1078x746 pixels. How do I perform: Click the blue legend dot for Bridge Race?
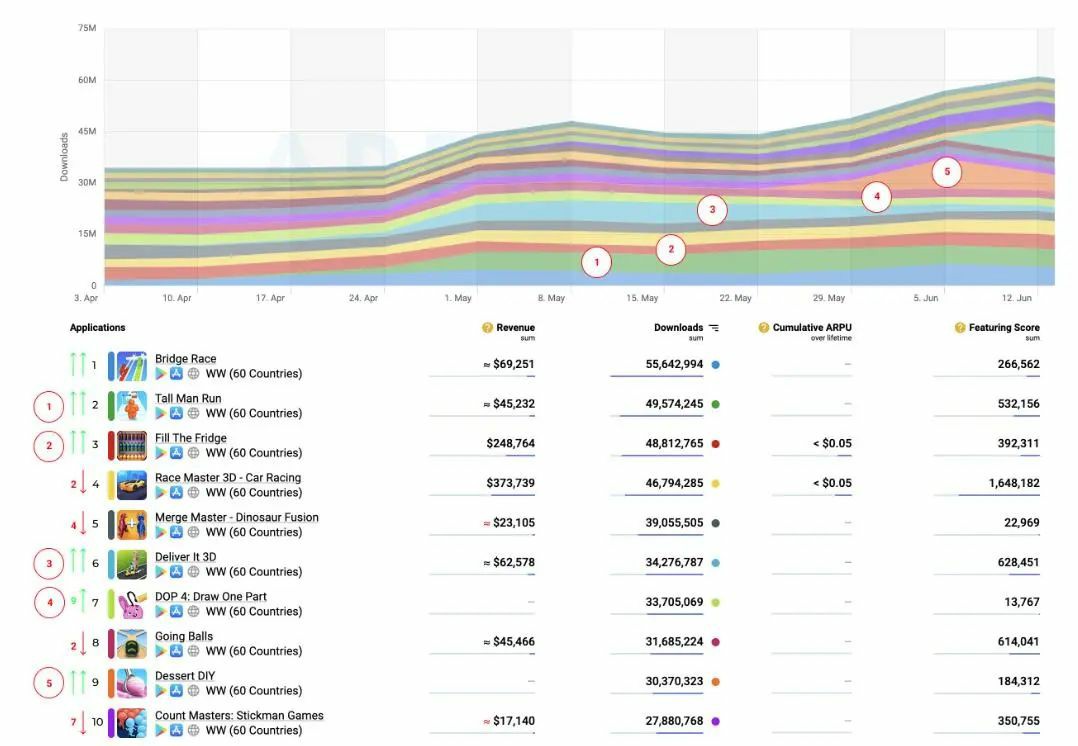(x=716, y=365)
